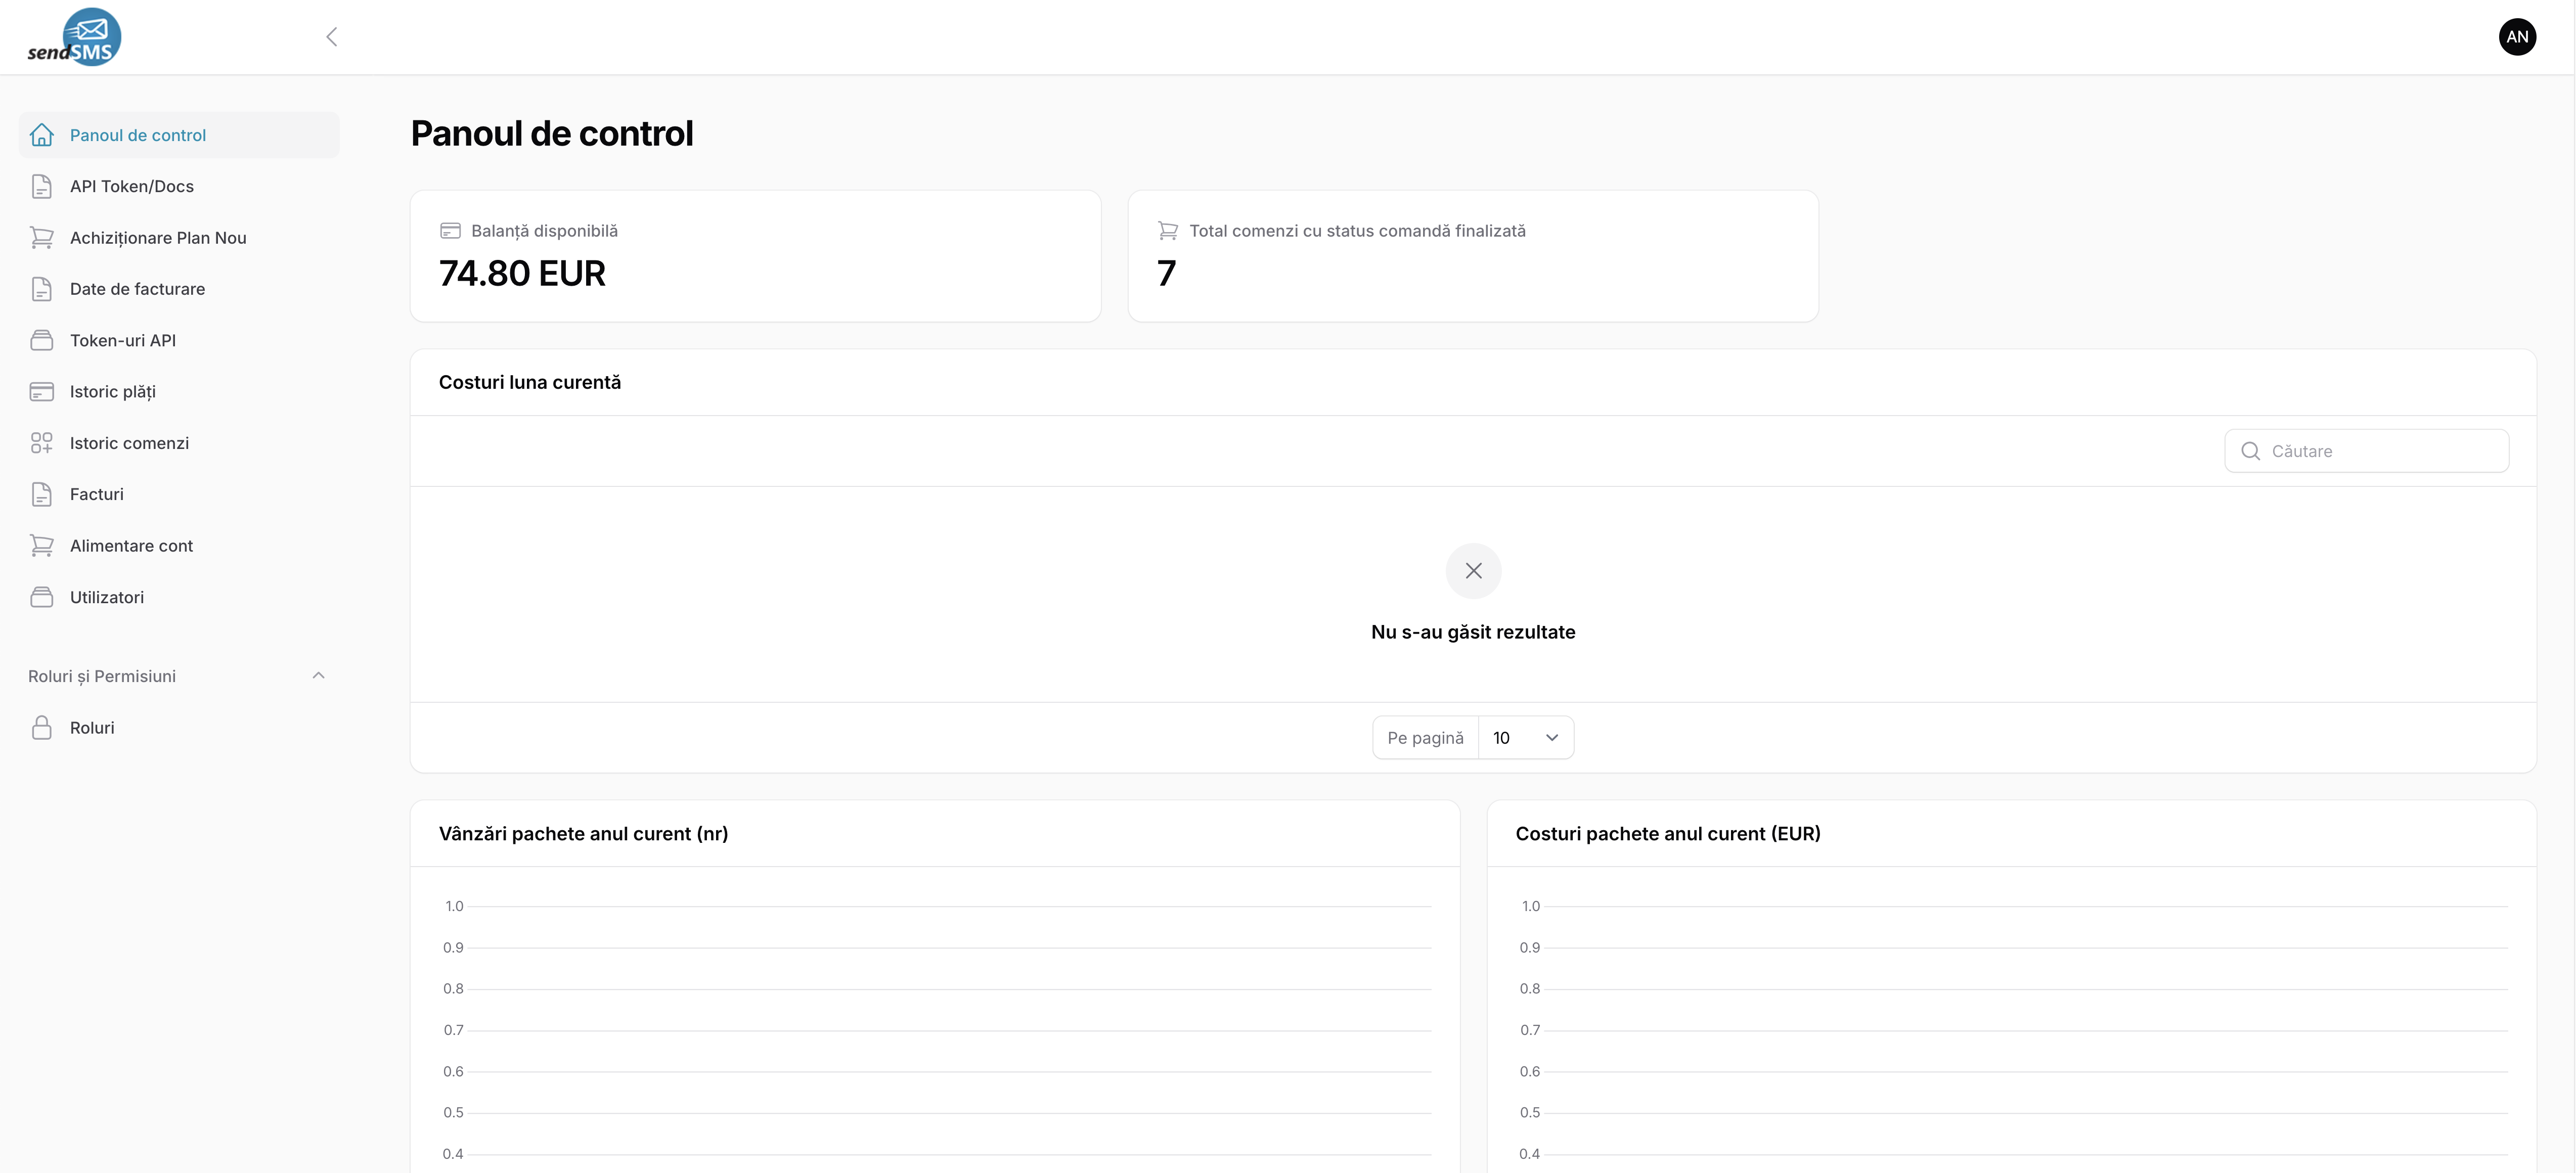Image resolution: width=2576 pixels, height=1173 pixels.
Task: Click the cart icon beside Achiziționare Plan Nou
Action: [x=42, y=238]
